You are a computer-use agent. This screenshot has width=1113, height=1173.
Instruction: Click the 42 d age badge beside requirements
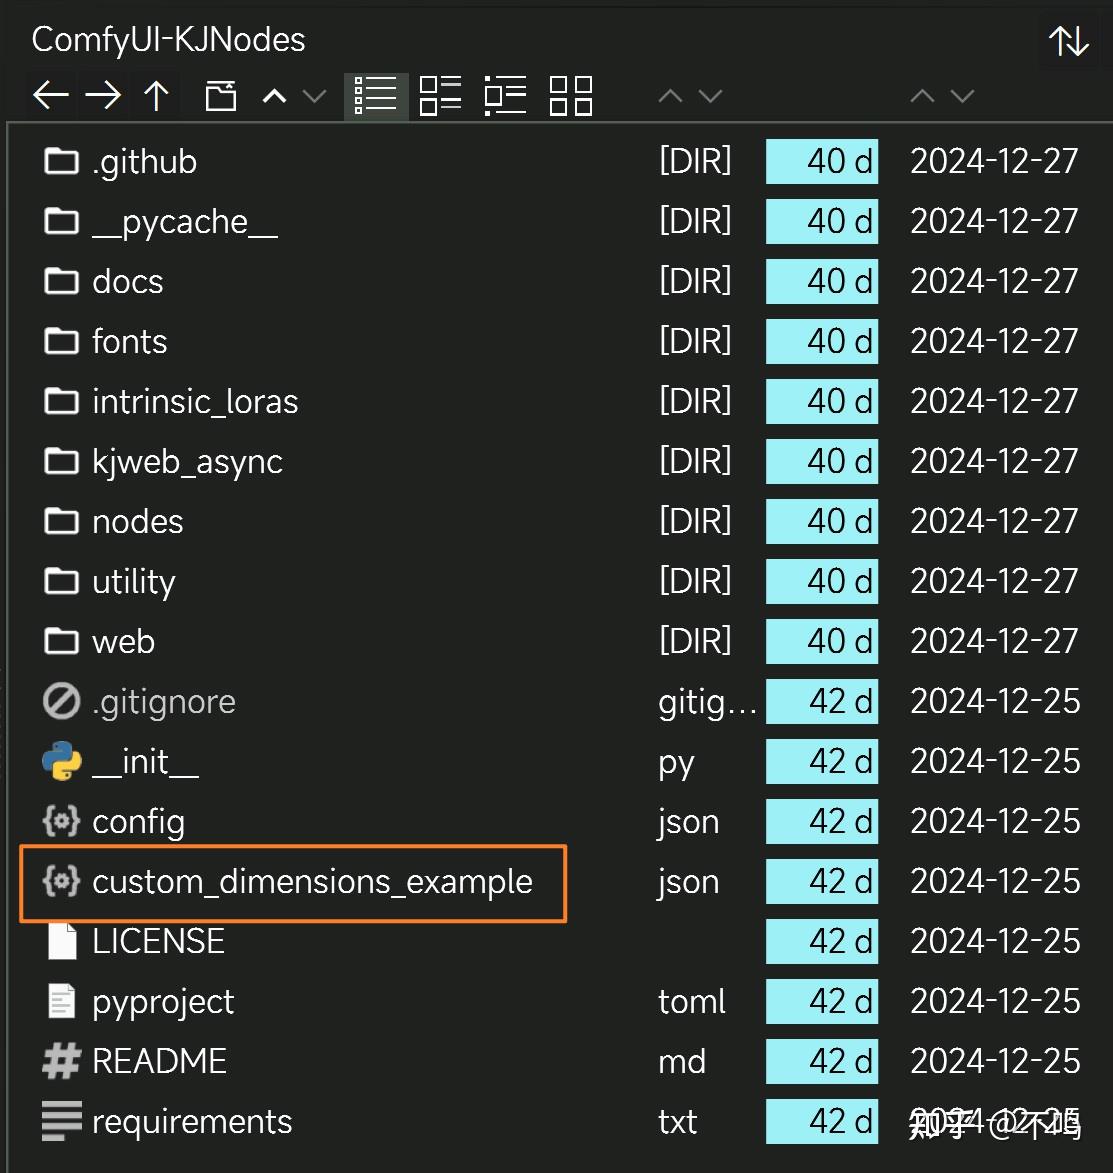pyautogui.click(x=821, y=1121)
